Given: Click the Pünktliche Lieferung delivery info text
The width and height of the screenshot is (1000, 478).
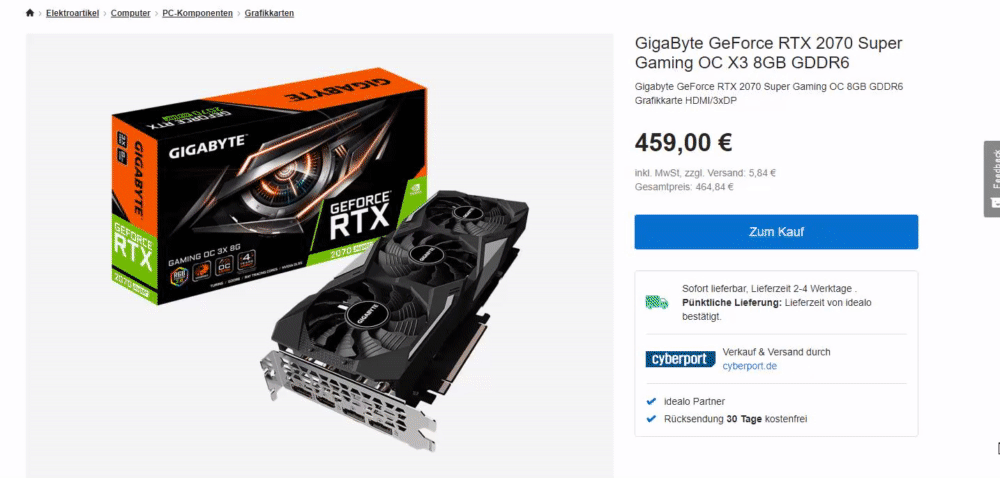Looking at the screenshot, I should tap(777, 309).
